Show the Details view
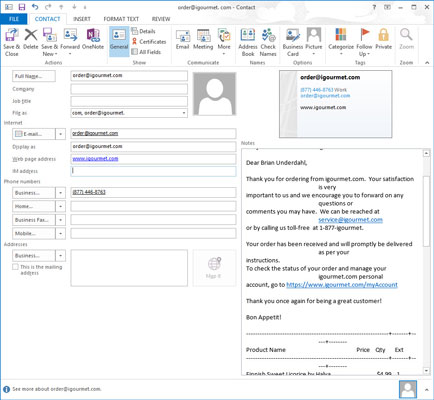The width and height of the screenshot is (434, 400). (x=143, y=31)
